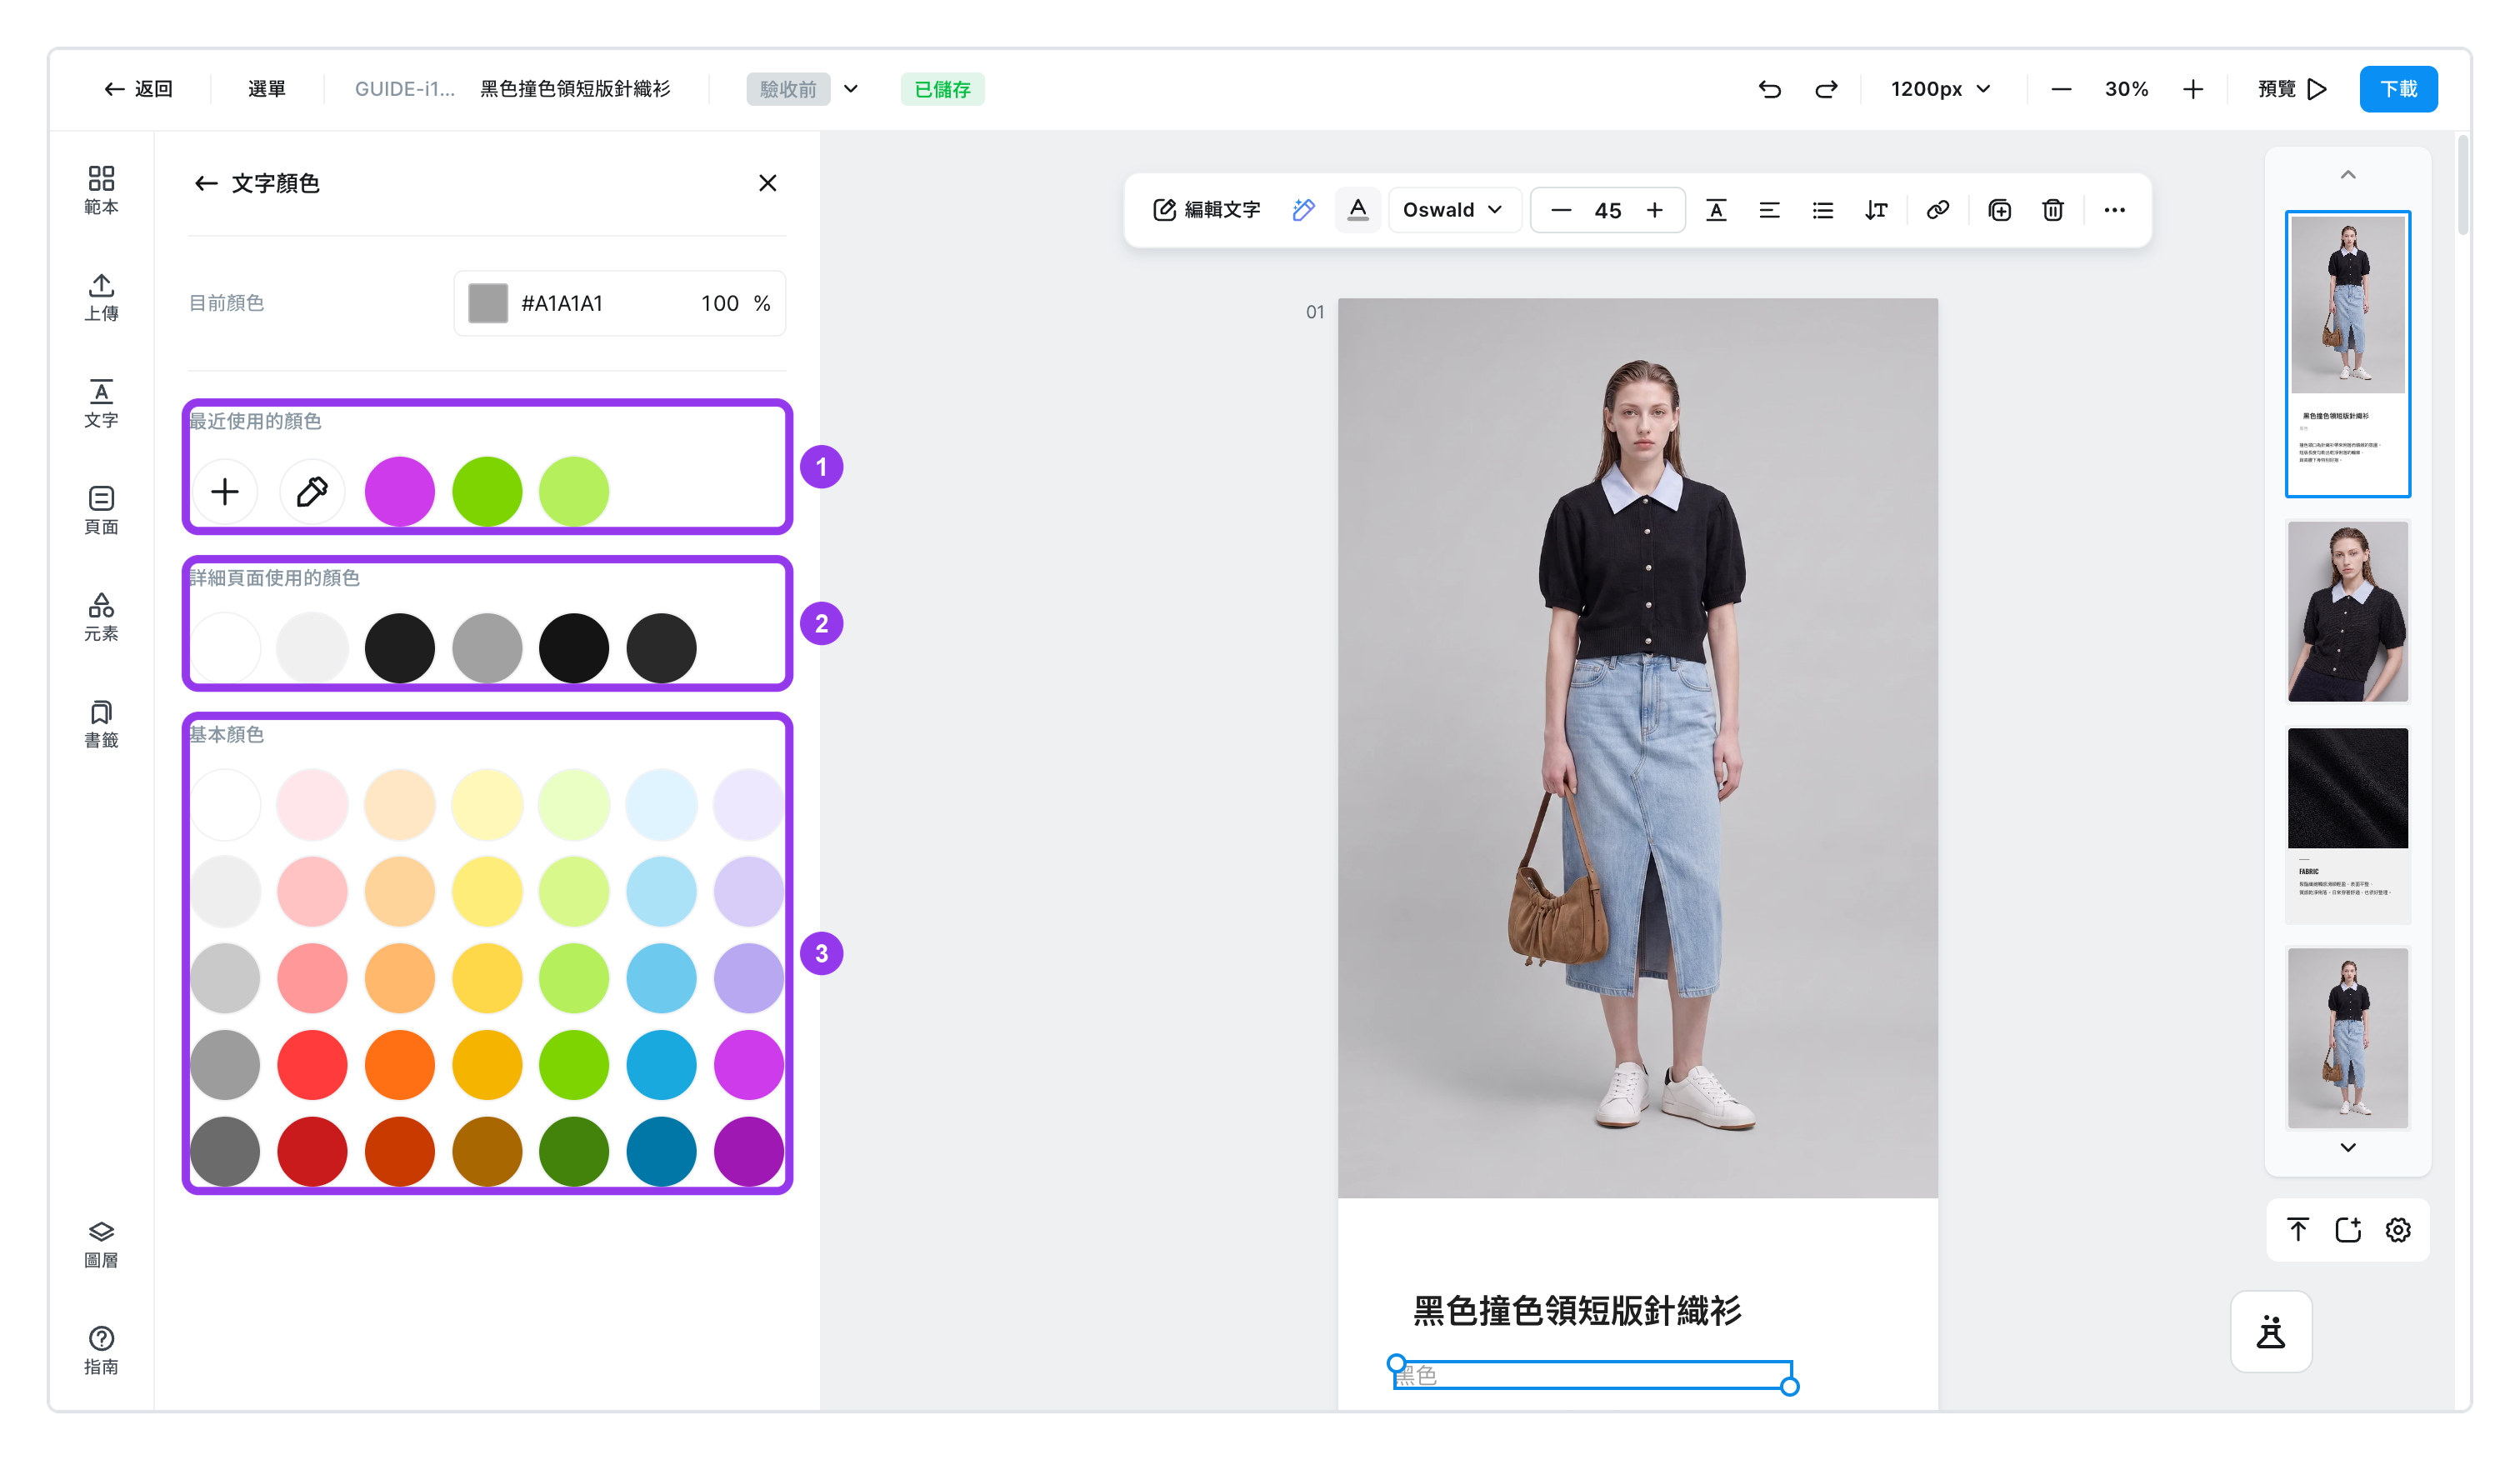Add a new custom color with plus
The width and height of the screenshot is (2520, 1460).
[225, 491]
